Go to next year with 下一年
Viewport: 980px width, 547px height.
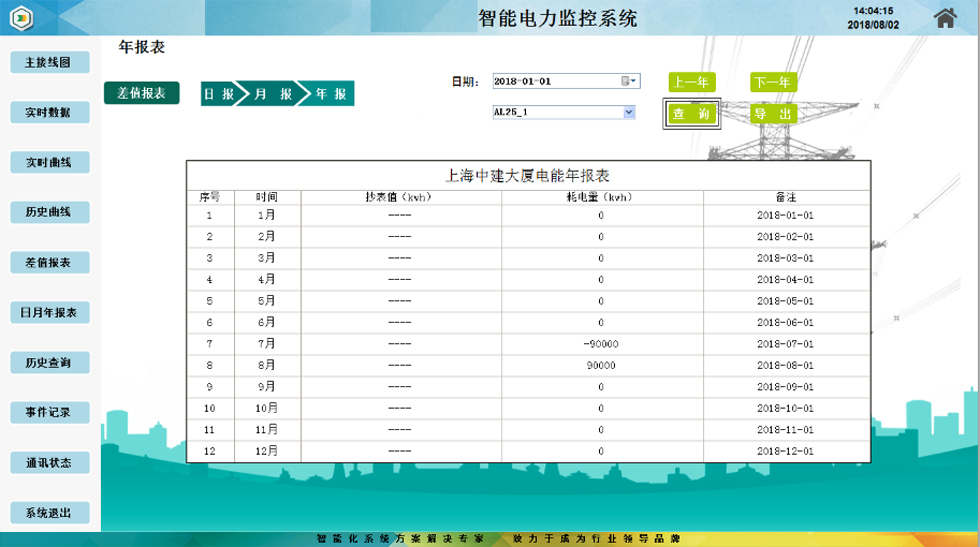(773, 82)
